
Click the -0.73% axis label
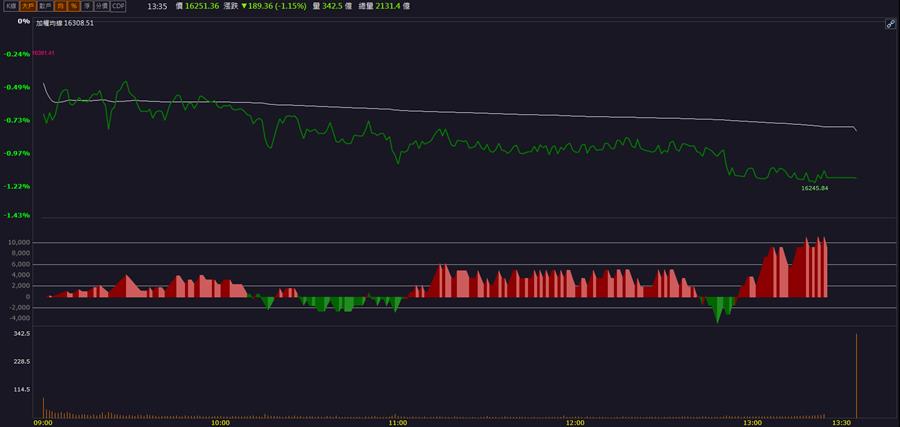(x=17, y=120)
